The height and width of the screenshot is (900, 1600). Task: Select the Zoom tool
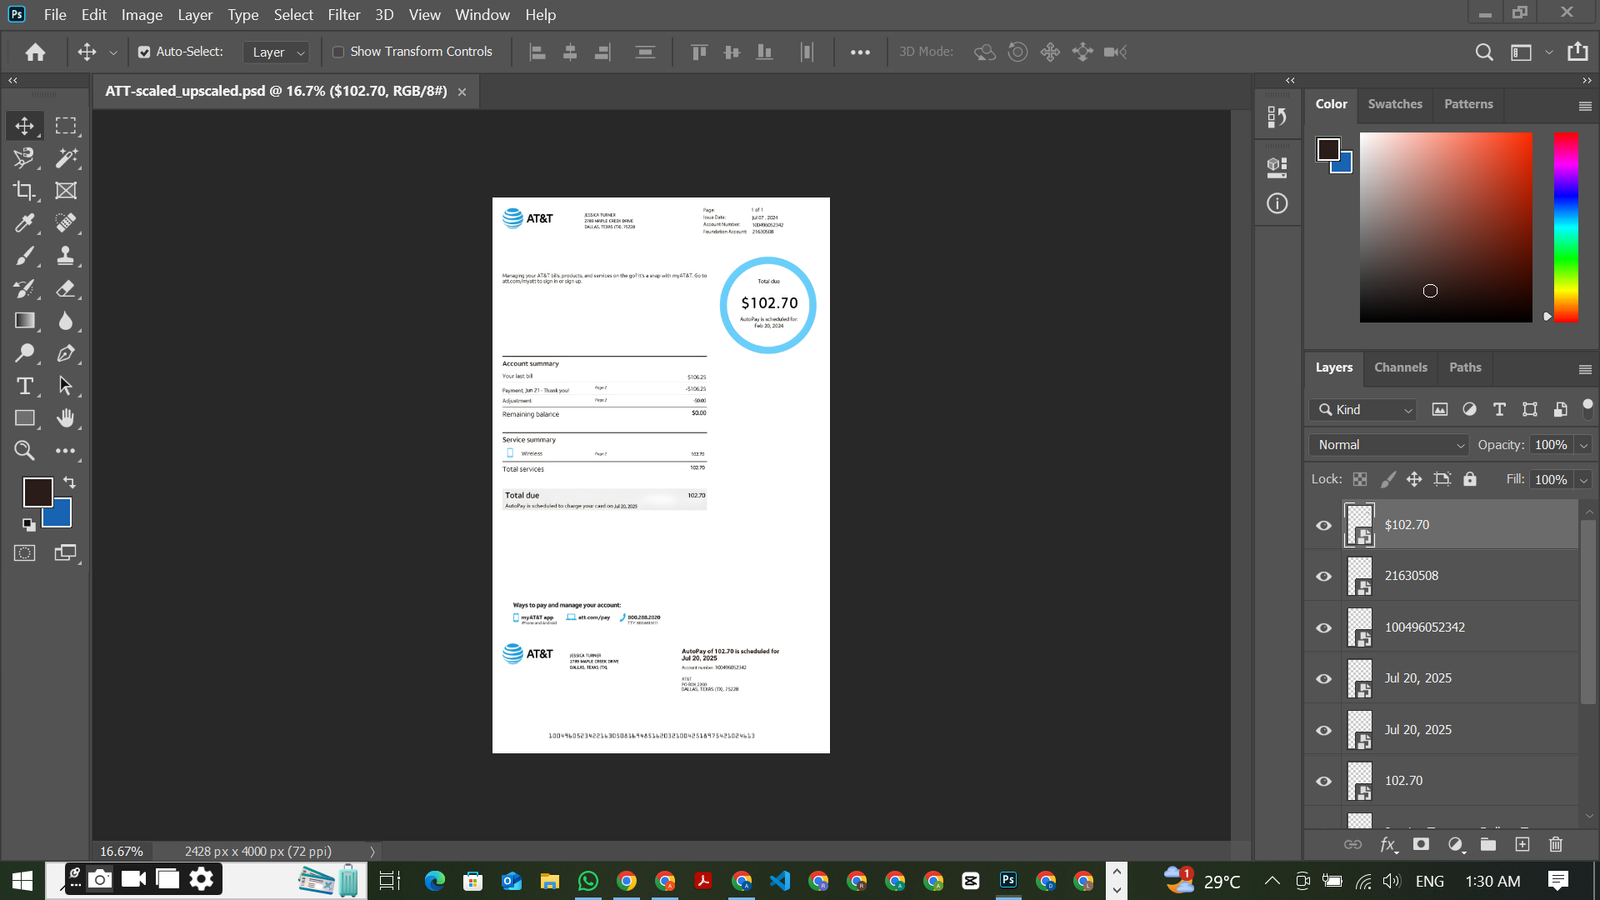tap(25, 451)
